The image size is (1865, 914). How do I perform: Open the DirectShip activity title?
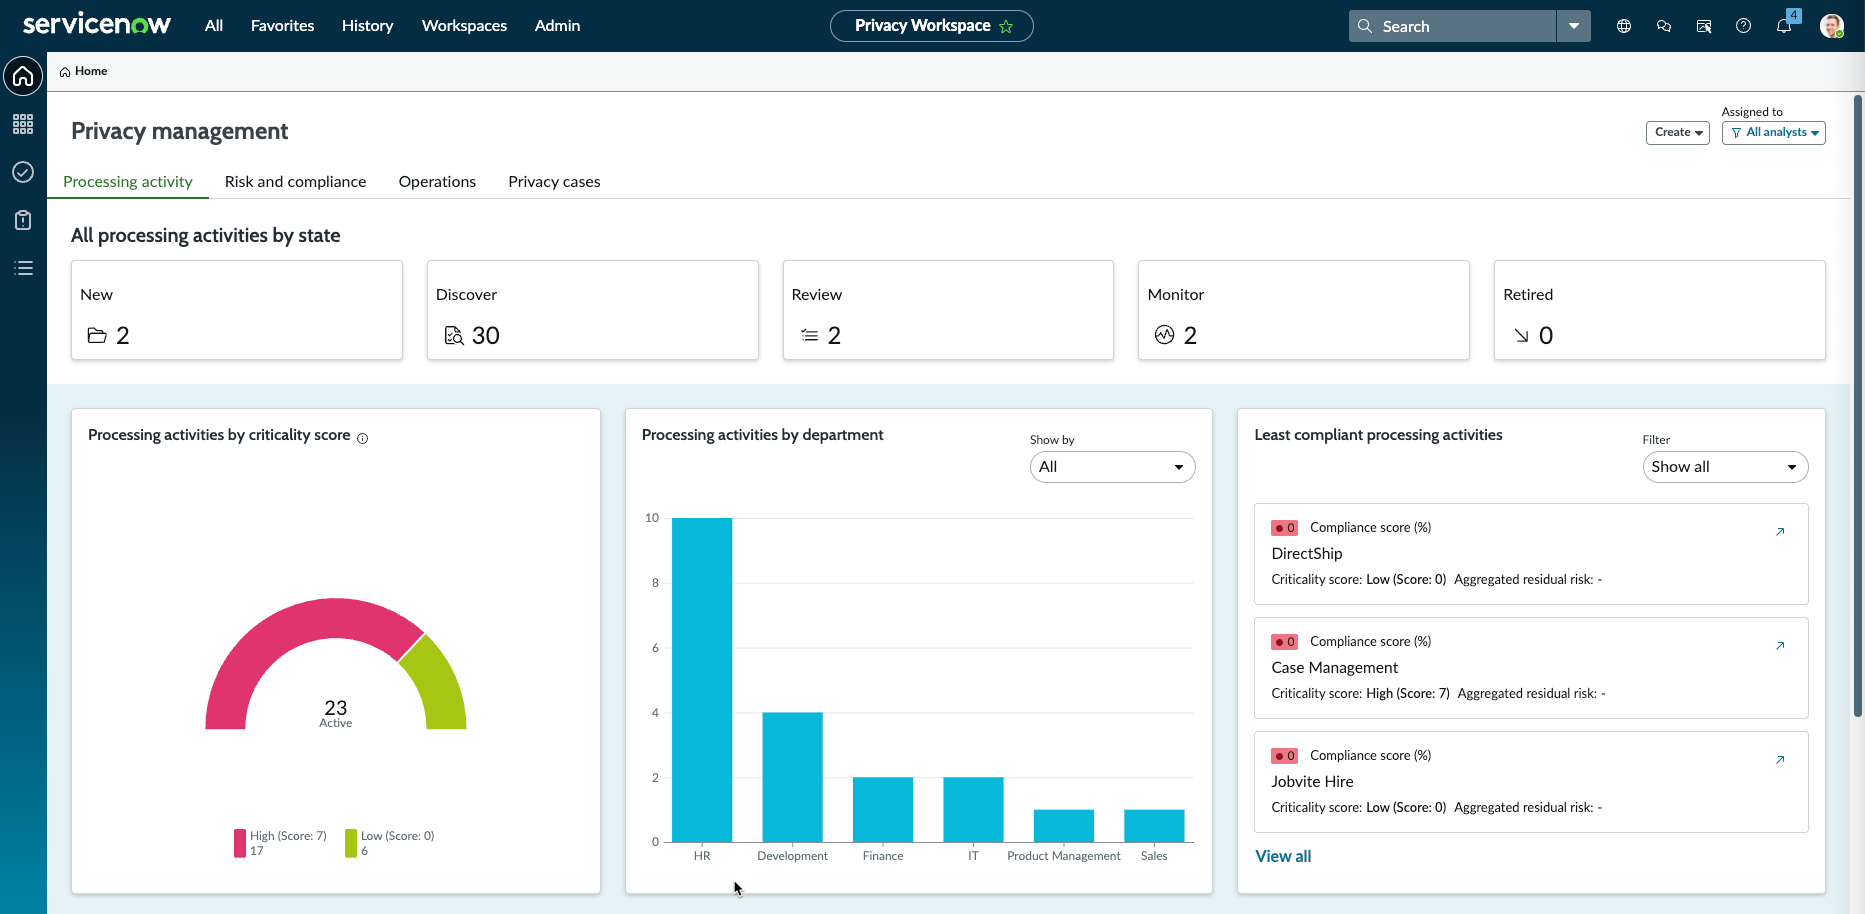pyautogui.click(x=1307, y=554)
